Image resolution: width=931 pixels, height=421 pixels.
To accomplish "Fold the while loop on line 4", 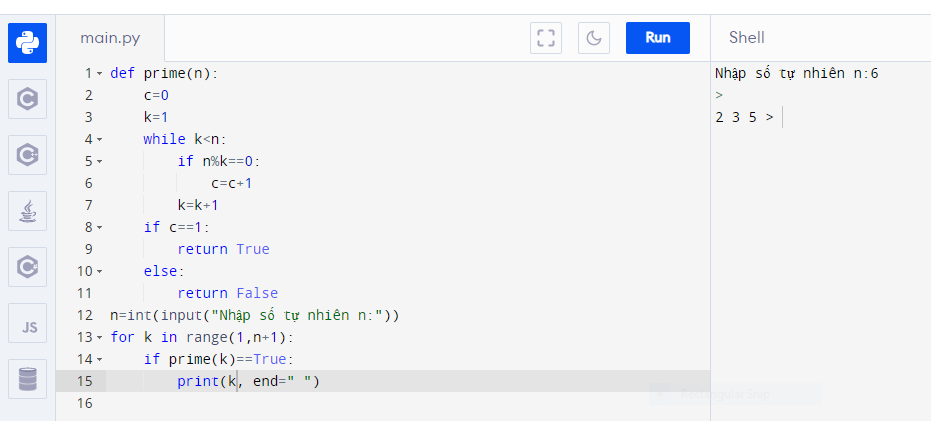I will (x=100, y=140).
